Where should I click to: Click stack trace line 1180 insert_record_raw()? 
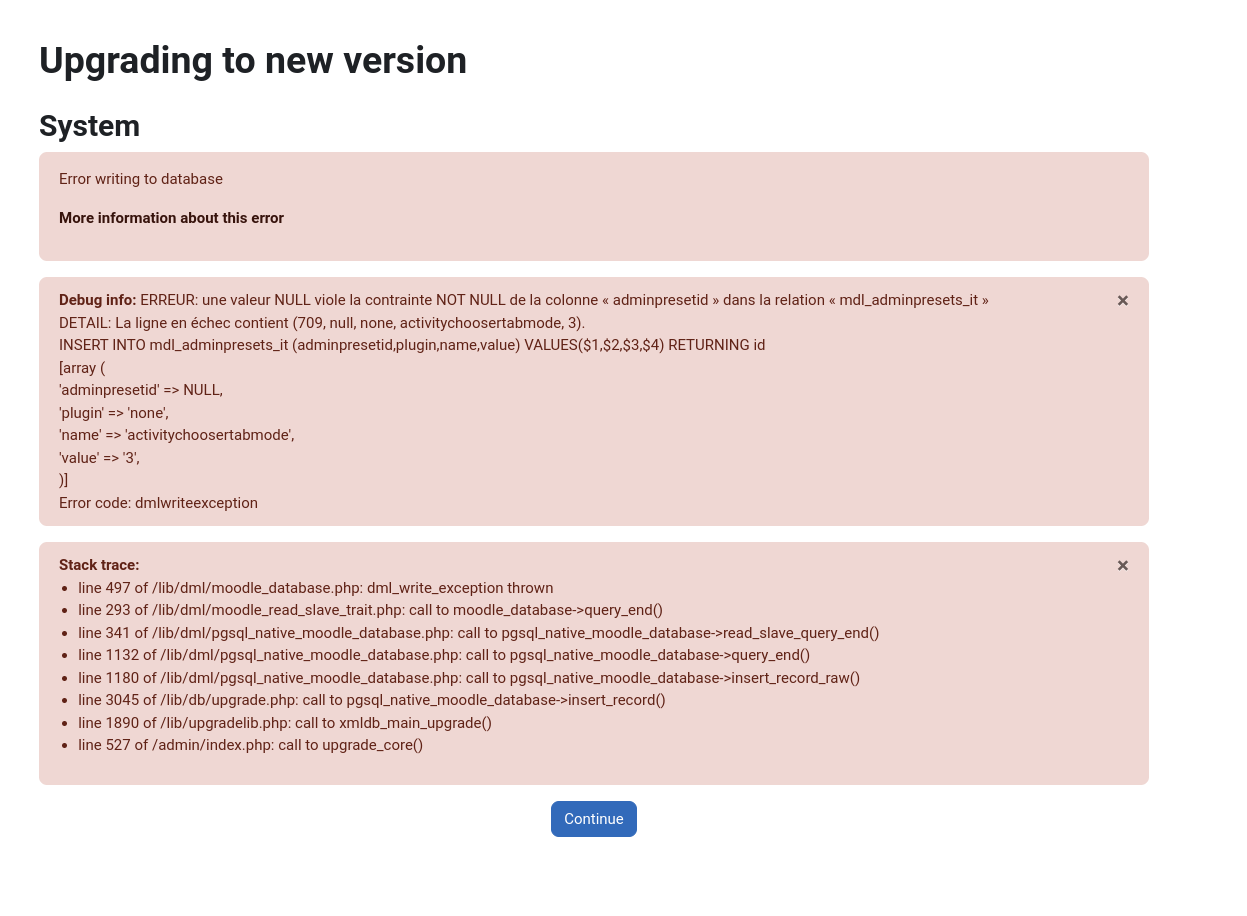click(x=469, y=678)
